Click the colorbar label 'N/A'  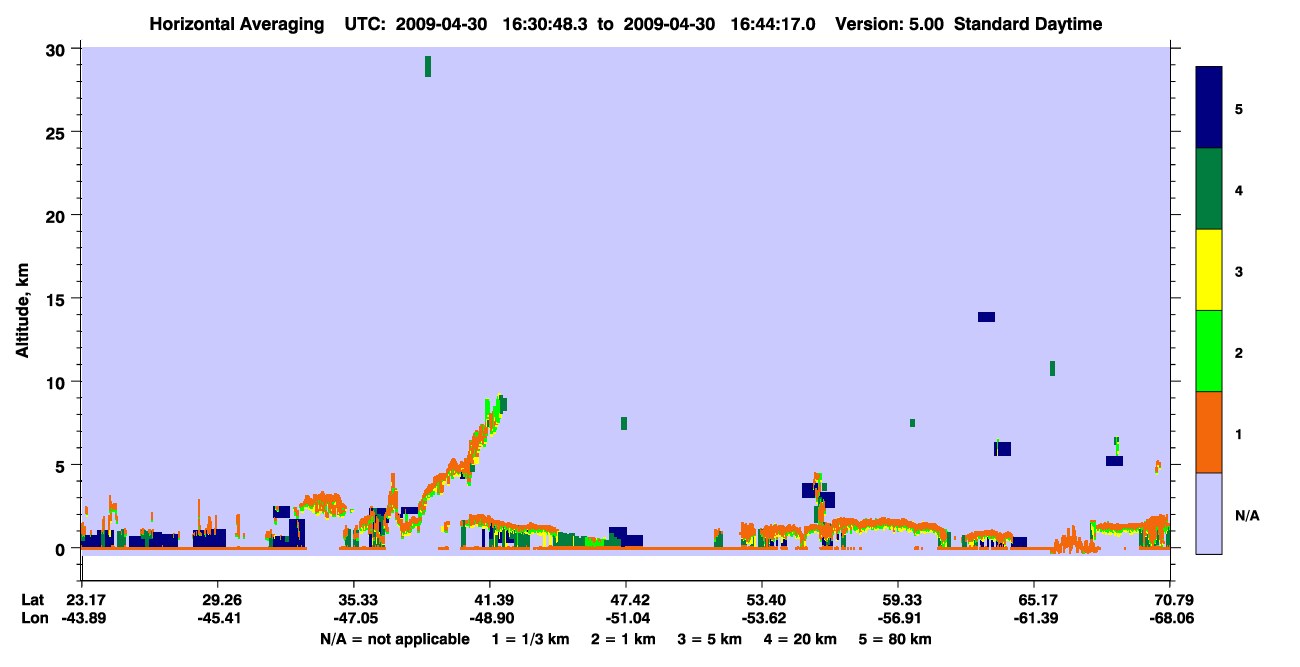[x=1246, y=515]
